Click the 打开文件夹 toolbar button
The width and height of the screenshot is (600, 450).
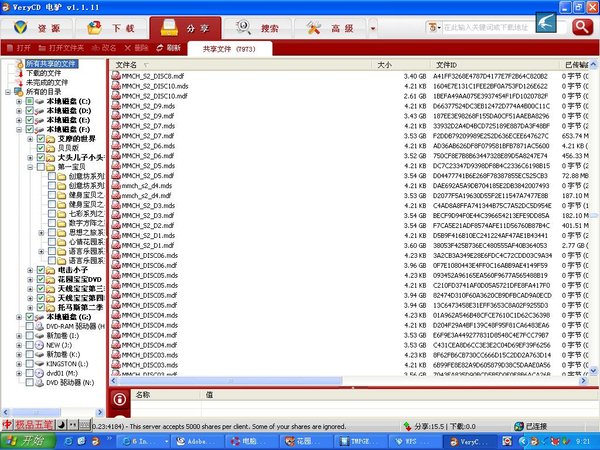(61, 48)
